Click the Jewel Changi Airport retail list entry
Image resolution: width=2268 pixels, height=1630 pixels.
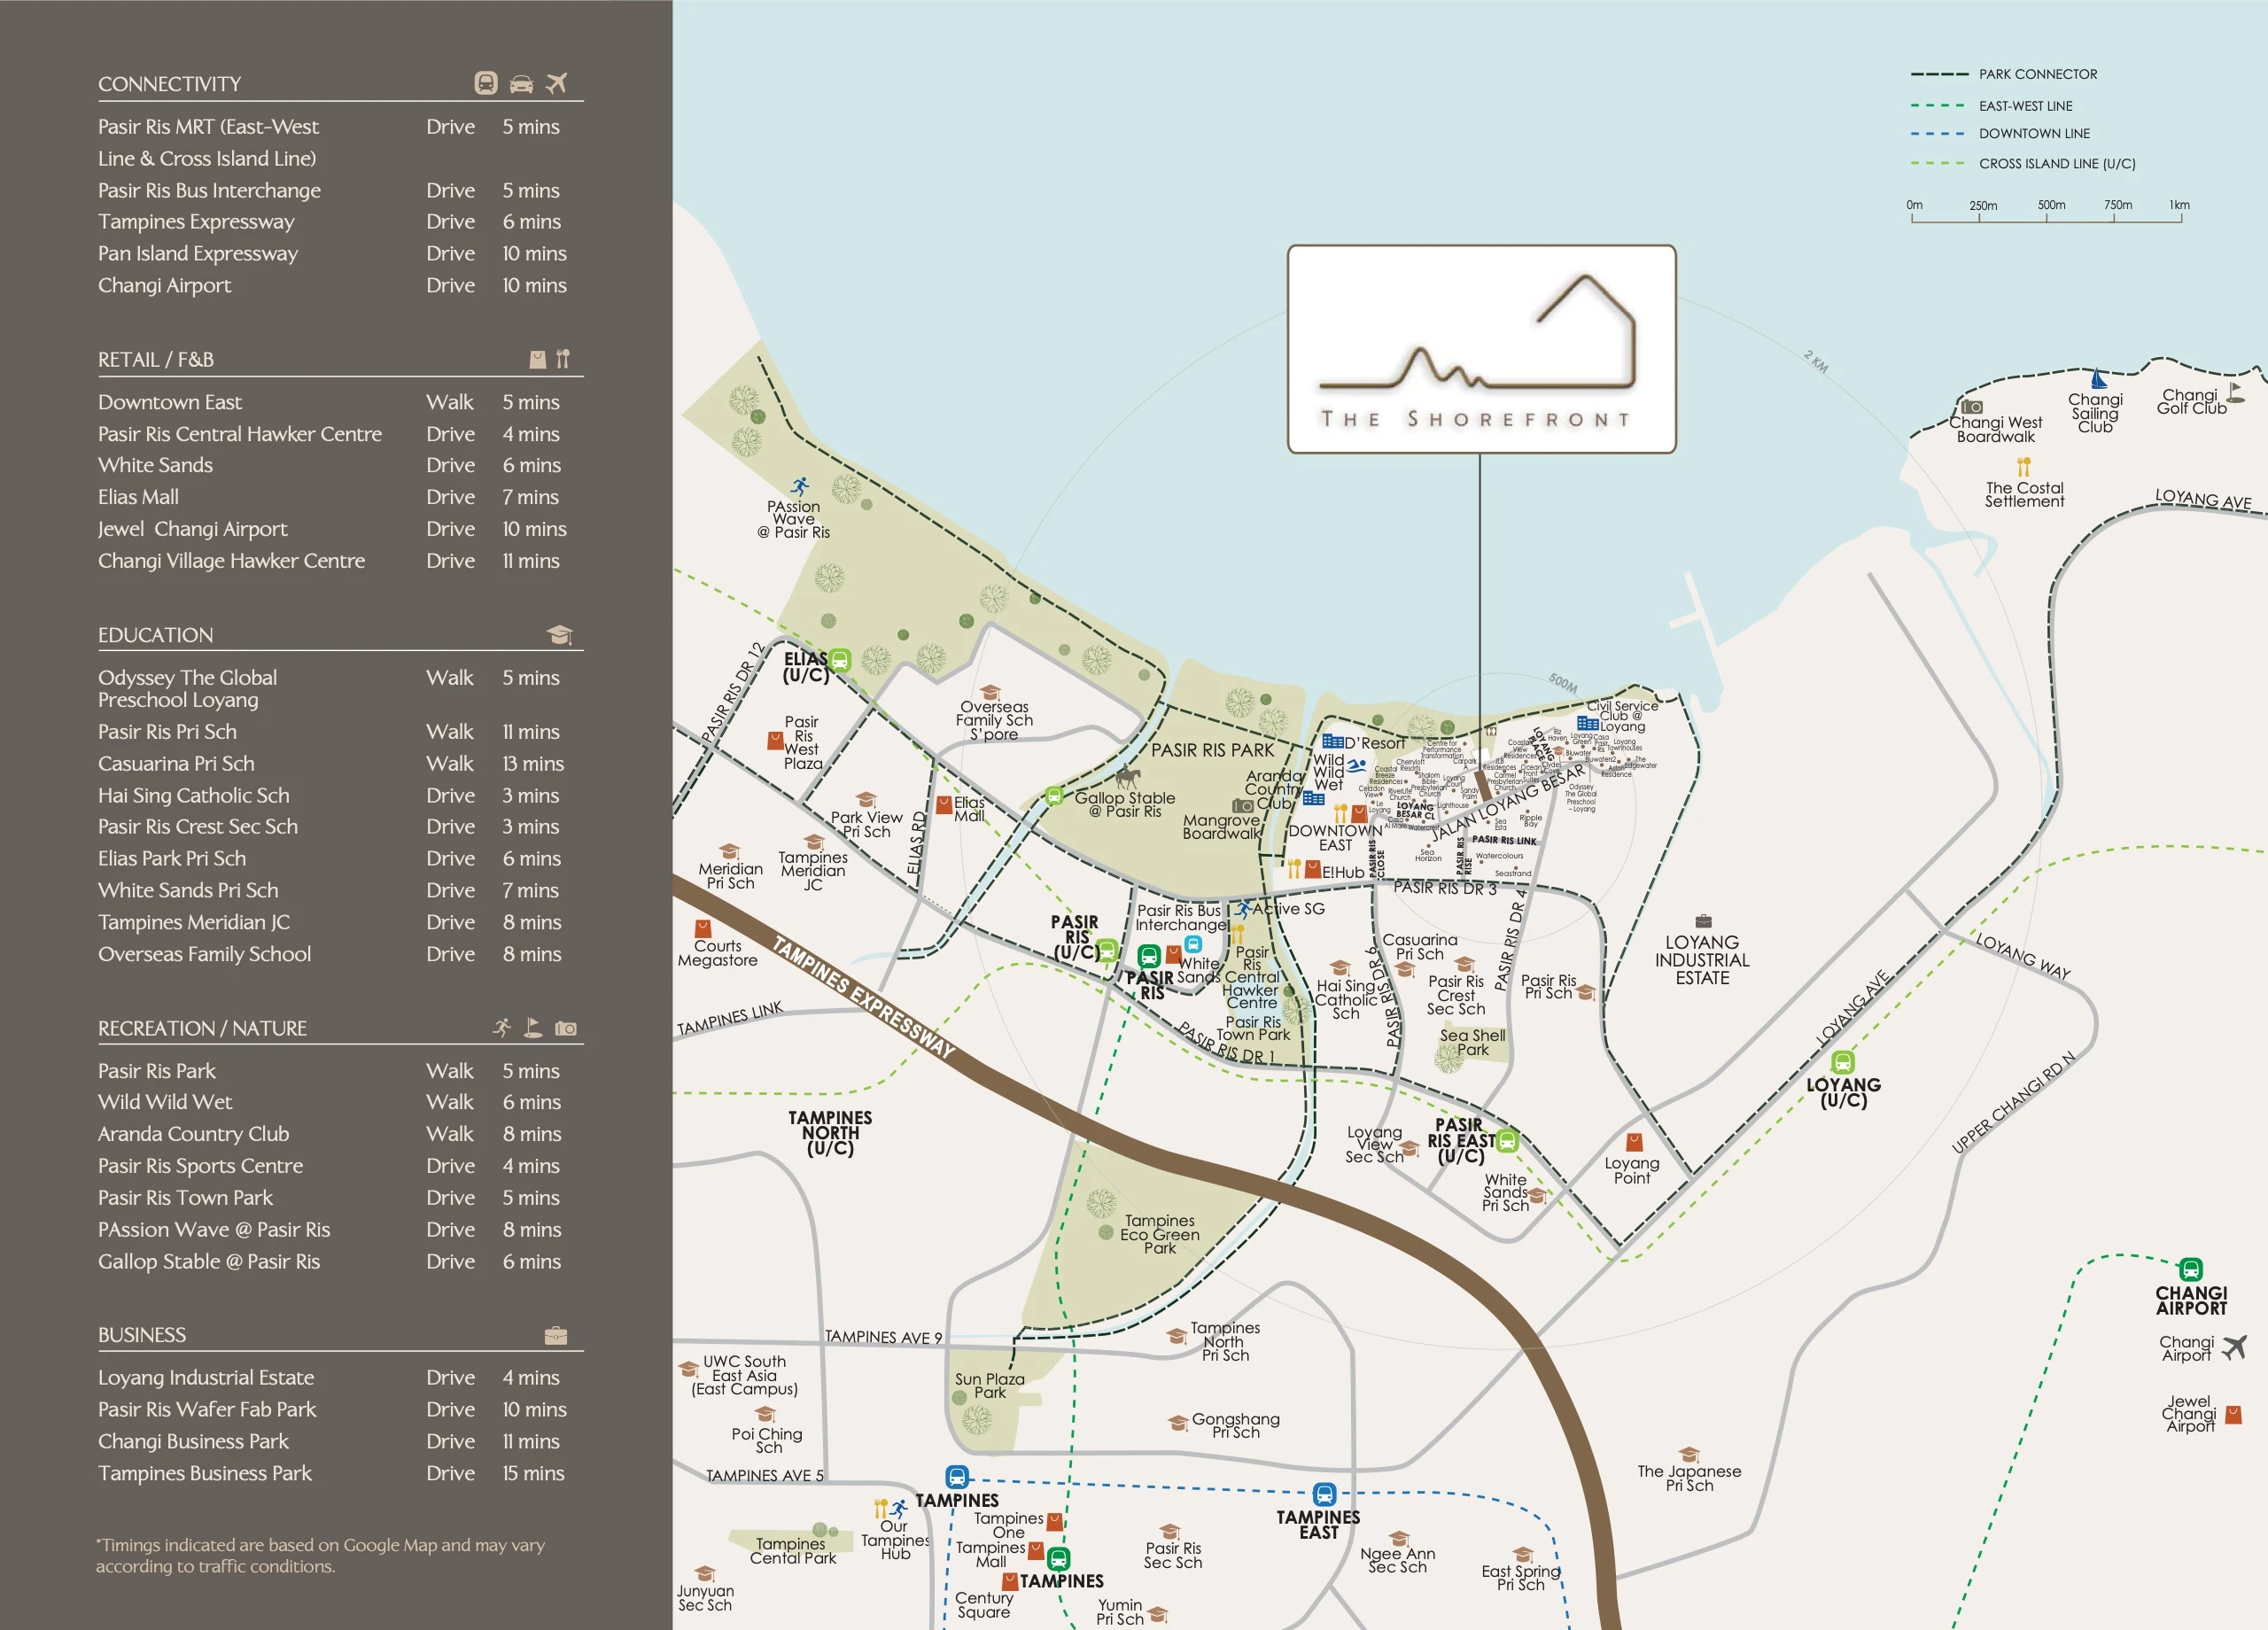coord(192,529)
